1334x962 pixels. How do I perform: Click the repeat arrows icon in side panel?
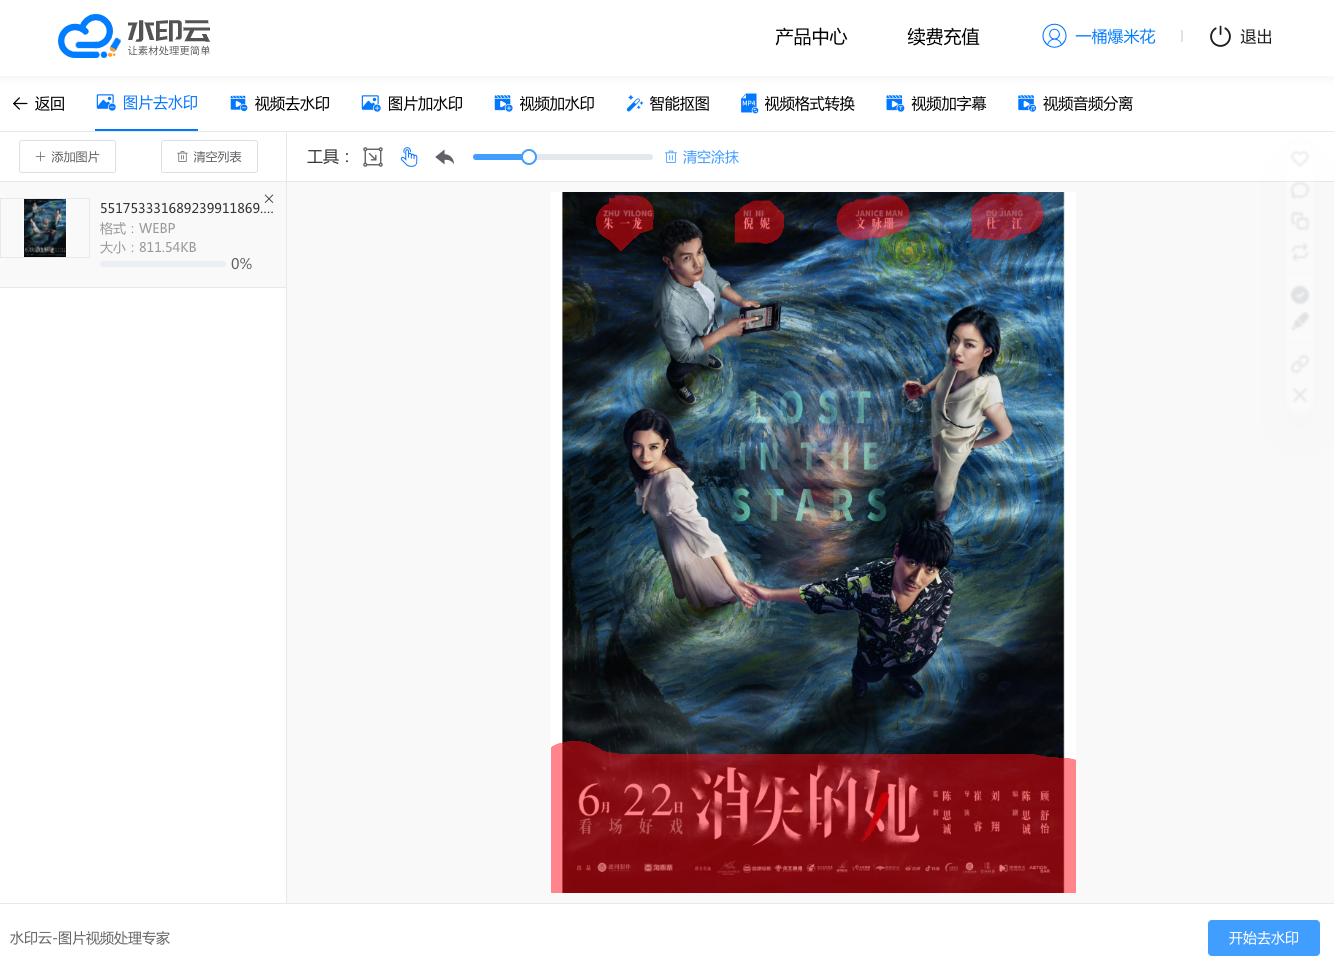1300,252
